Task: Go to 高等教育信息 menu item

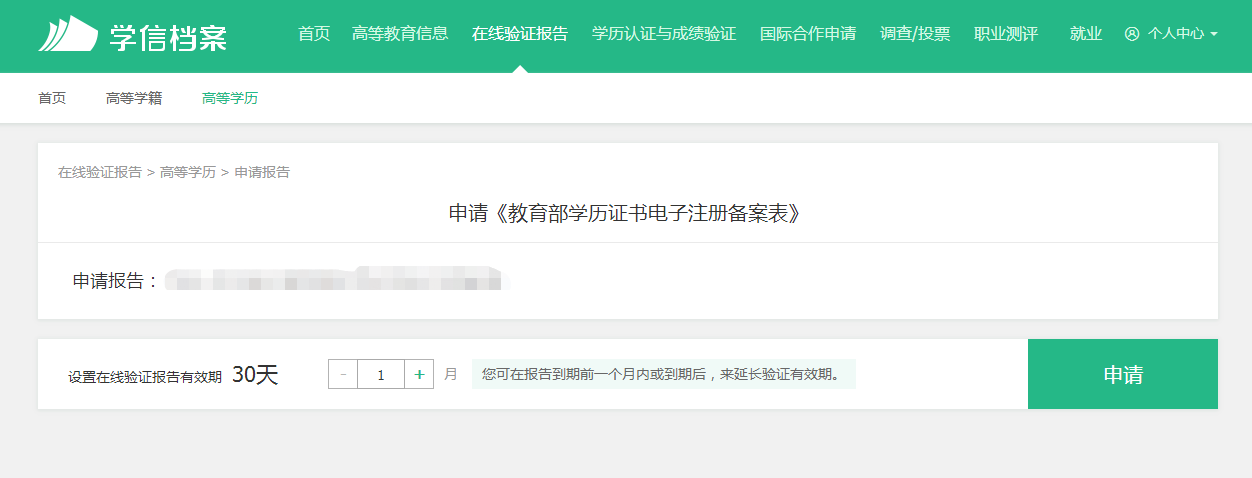Action: pyautogui.click(x=400, y=34)
